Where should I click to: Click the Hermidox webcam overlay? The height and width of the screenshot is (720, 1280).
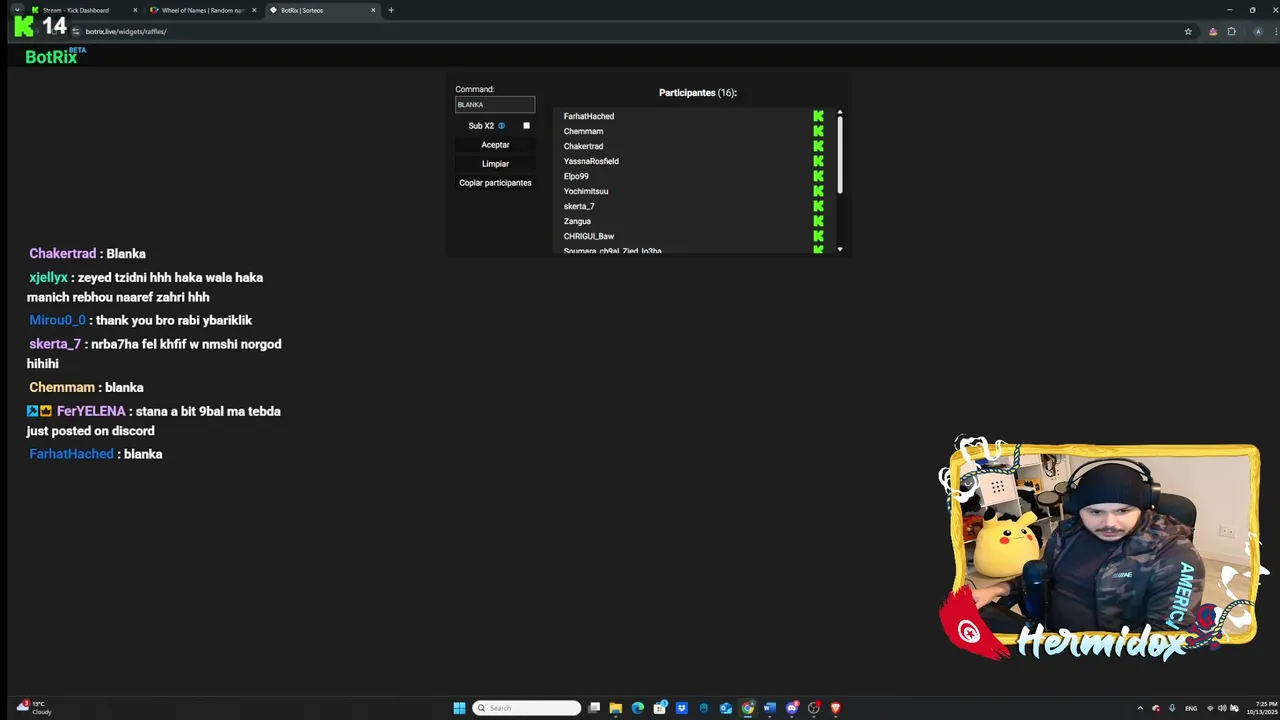pyautogui.click(x=1103, y=550)
